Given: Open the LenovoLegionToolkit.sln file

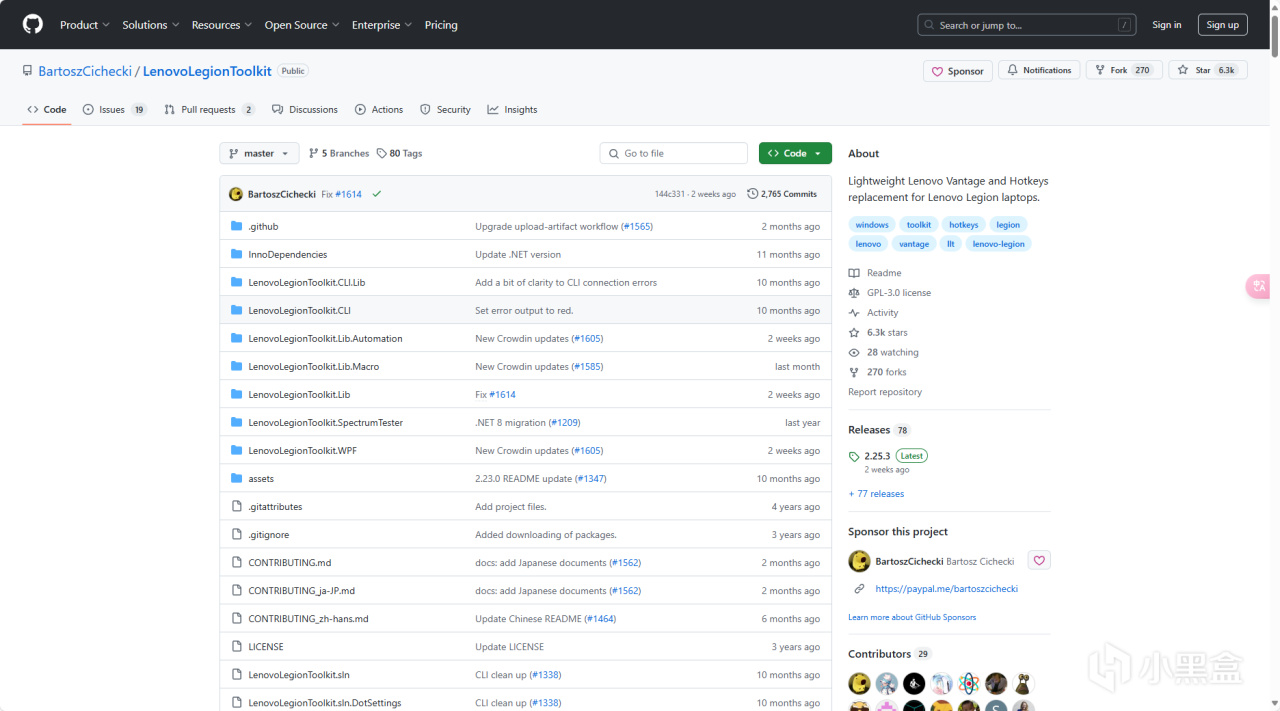Looking at the screenshot, I should point(299,674).
